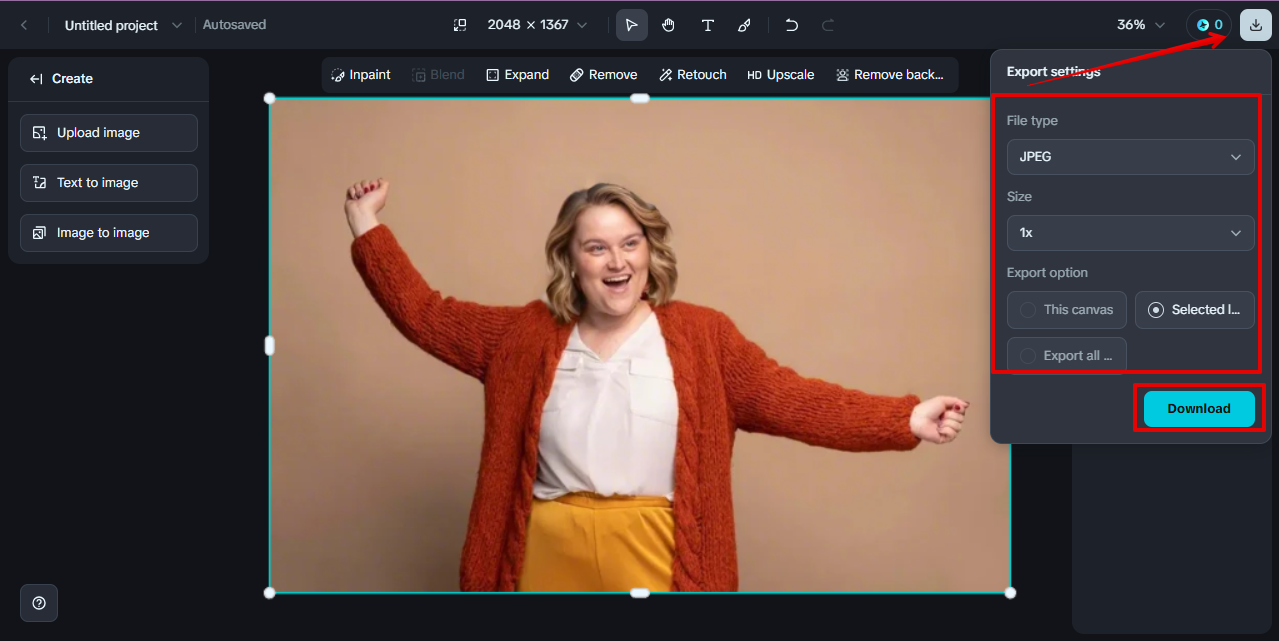Viewport: 1279px width, 641px height.
Task: Click the Download button
Action: 1199,409
